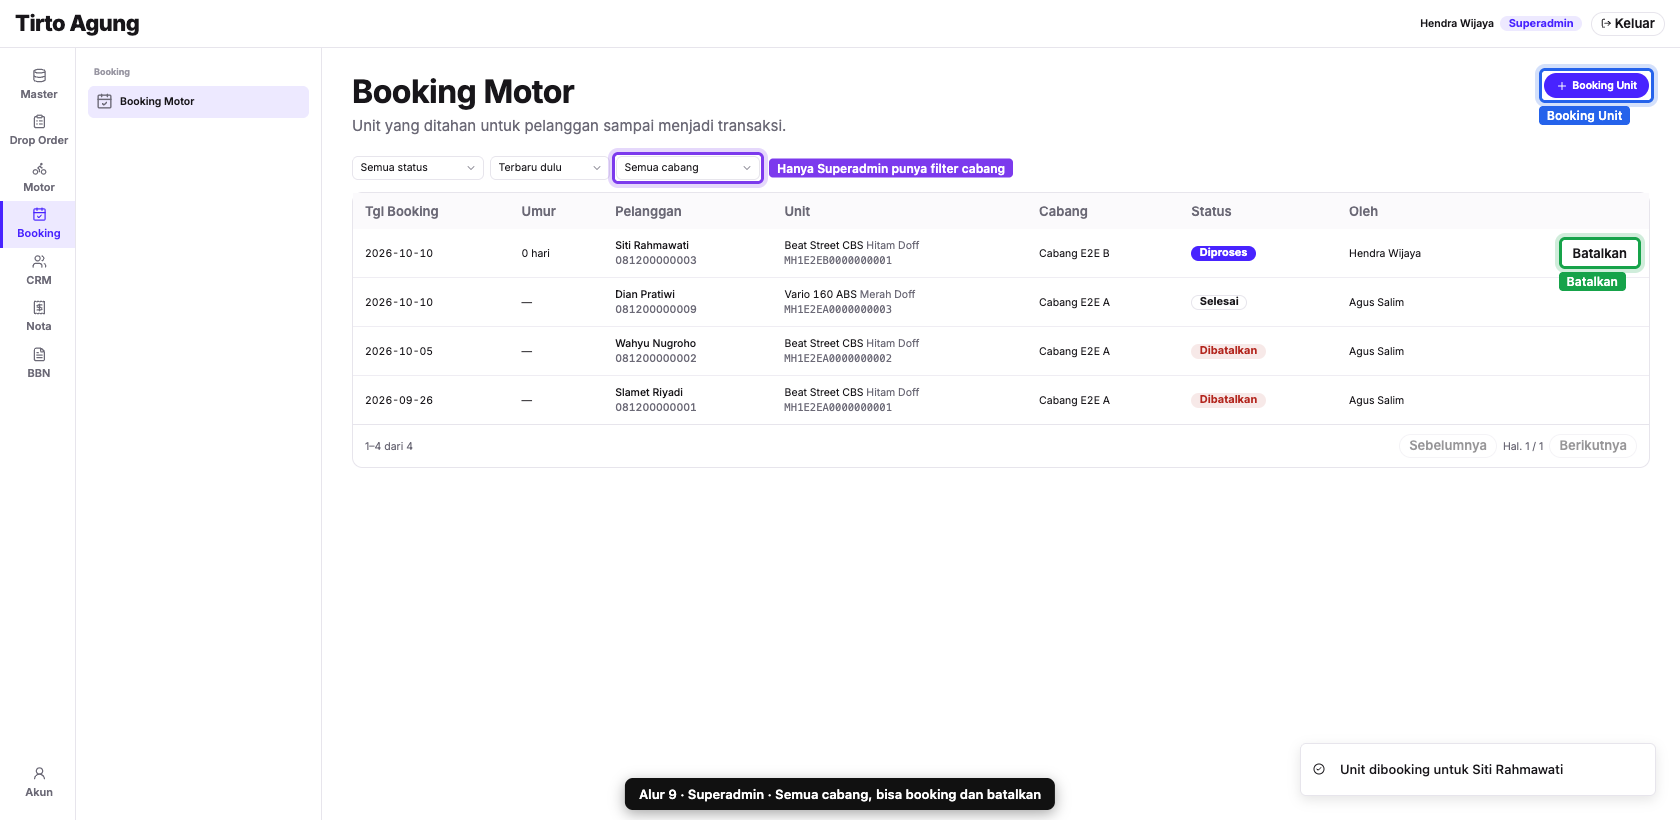The height and width of the screenshot is (820, 1680).
Task: Select customer name Dian Pratiwi
Action: point(645,295)
